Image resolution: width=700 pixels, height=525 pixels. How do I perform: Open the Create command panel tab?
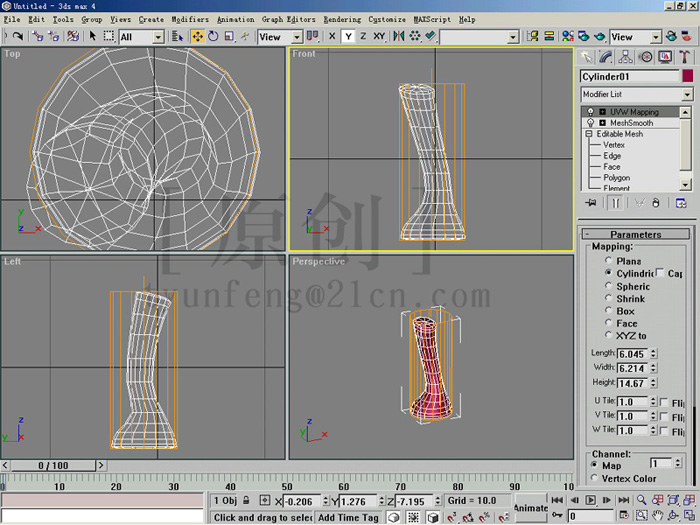[x=586, y=57]
